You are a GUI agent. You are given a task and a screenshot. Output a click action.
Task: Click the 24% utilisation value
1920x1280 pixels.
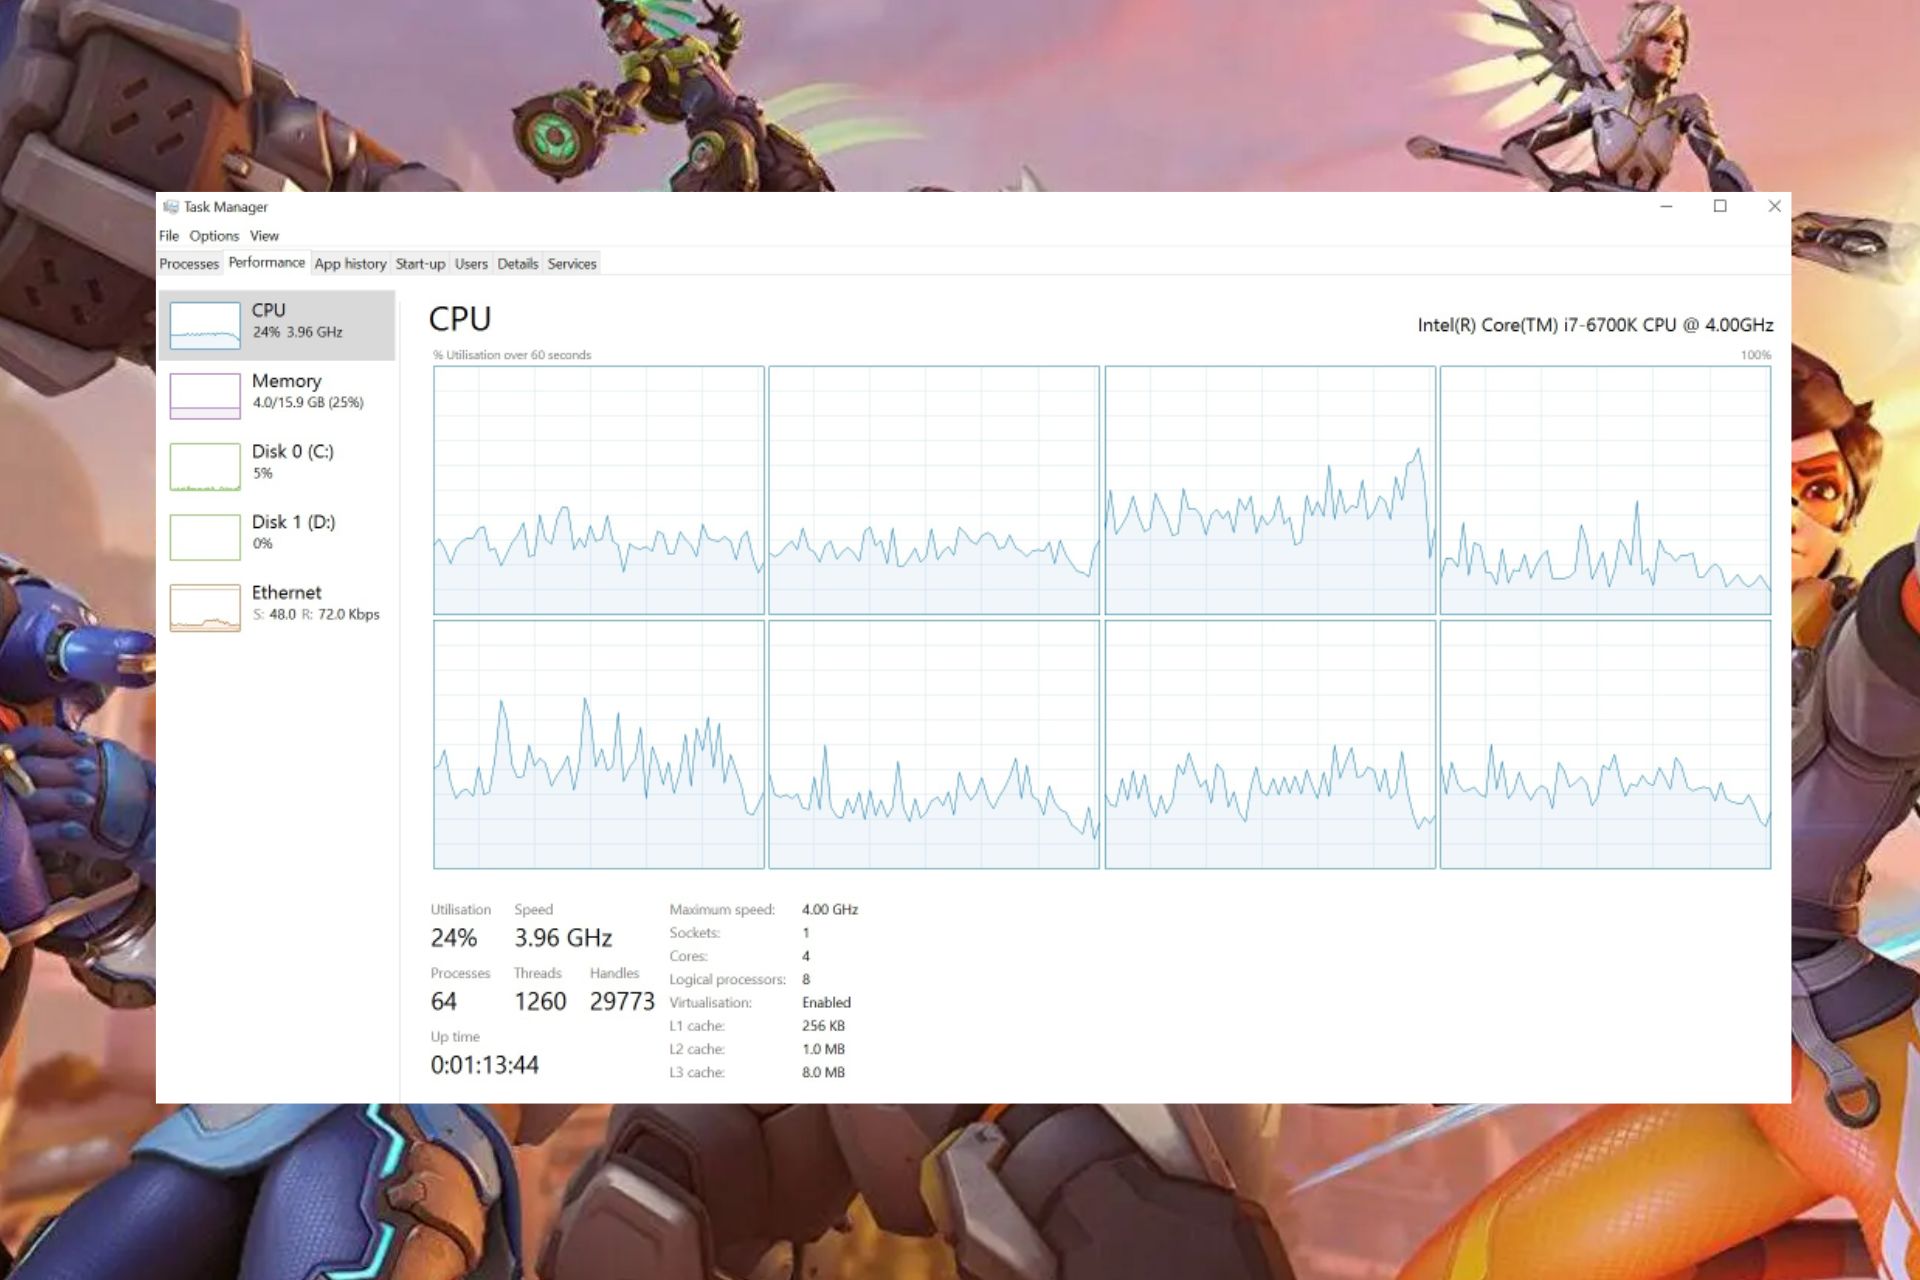click(454, 938)
